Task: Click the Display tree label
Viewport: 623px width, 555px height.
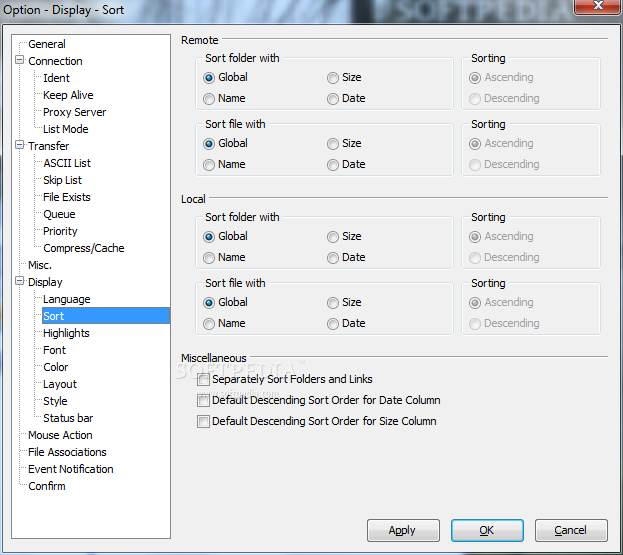Action: coord(45,282)
